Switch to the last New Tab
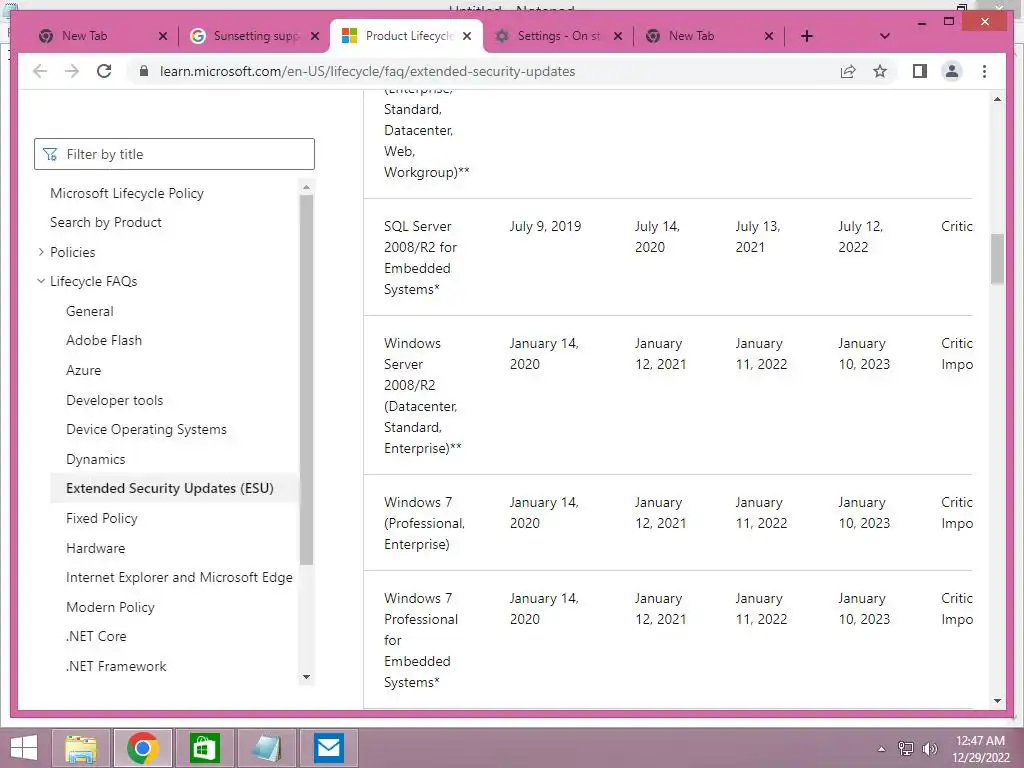This screenshot has height=768, width=1024. tap(709, 36)
